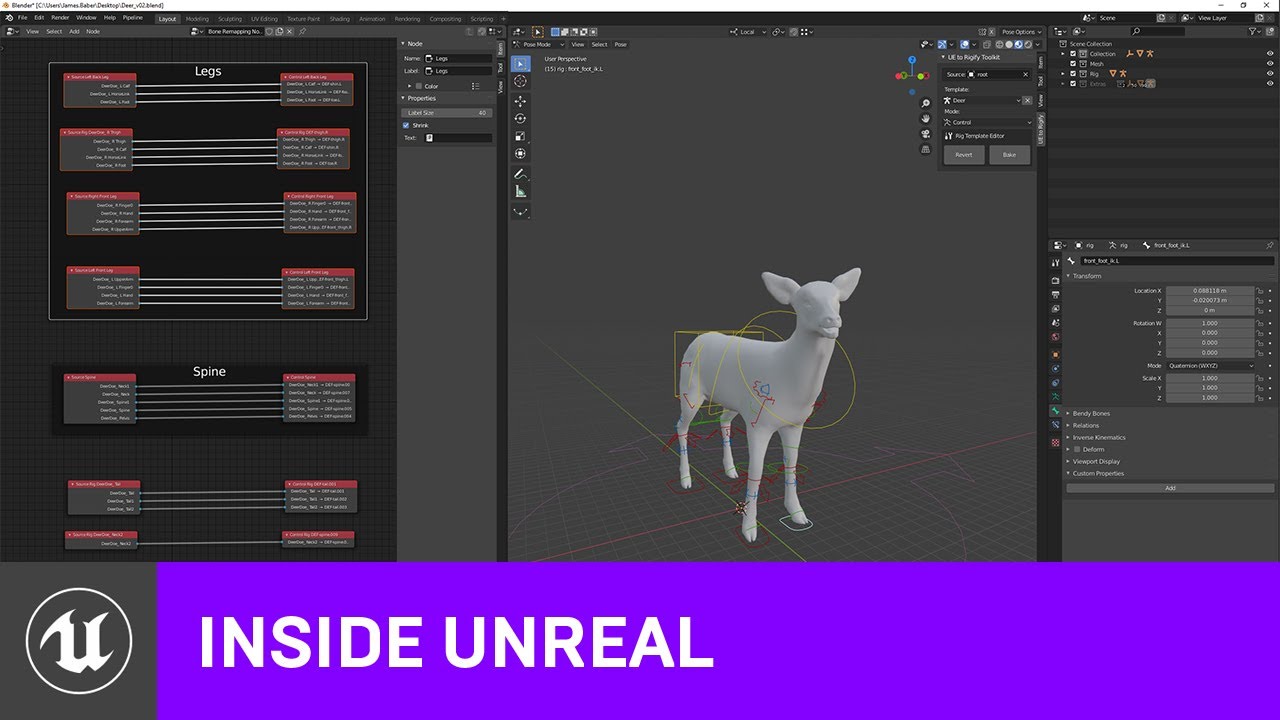Viewport: 1280px width, 720px height.
Task: Open the Mode Control dropdown
Action: 988,122
